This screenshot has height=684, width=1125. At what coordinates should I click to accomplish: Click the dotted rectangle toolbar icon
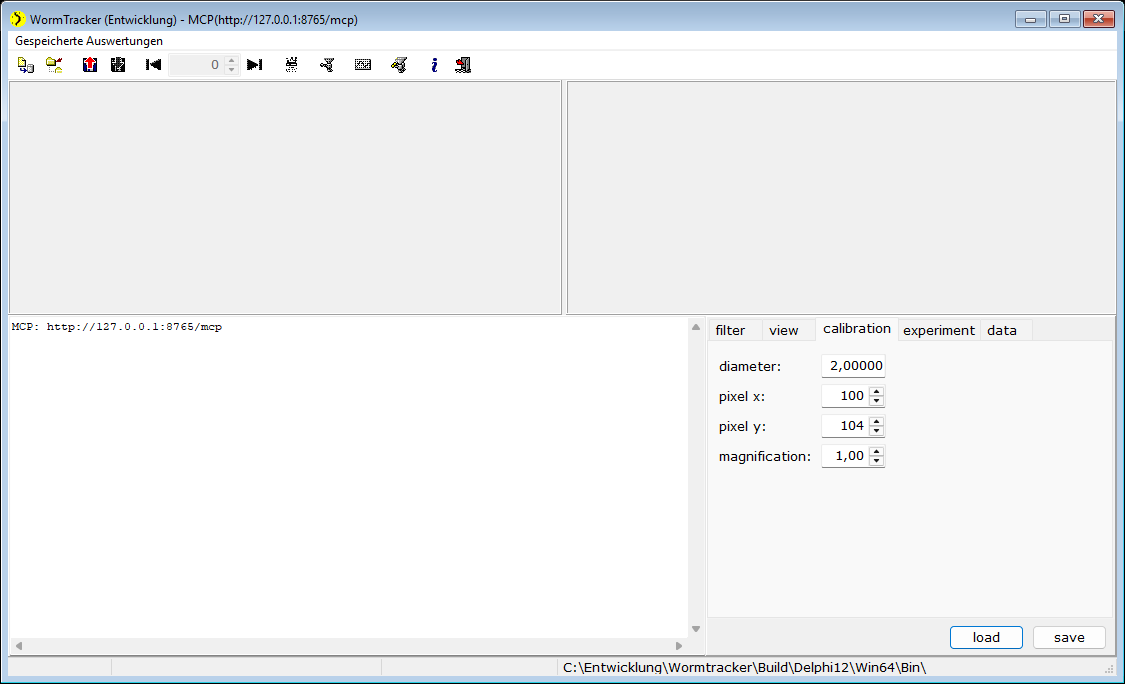pyautogui.click(x=363, y=65)
